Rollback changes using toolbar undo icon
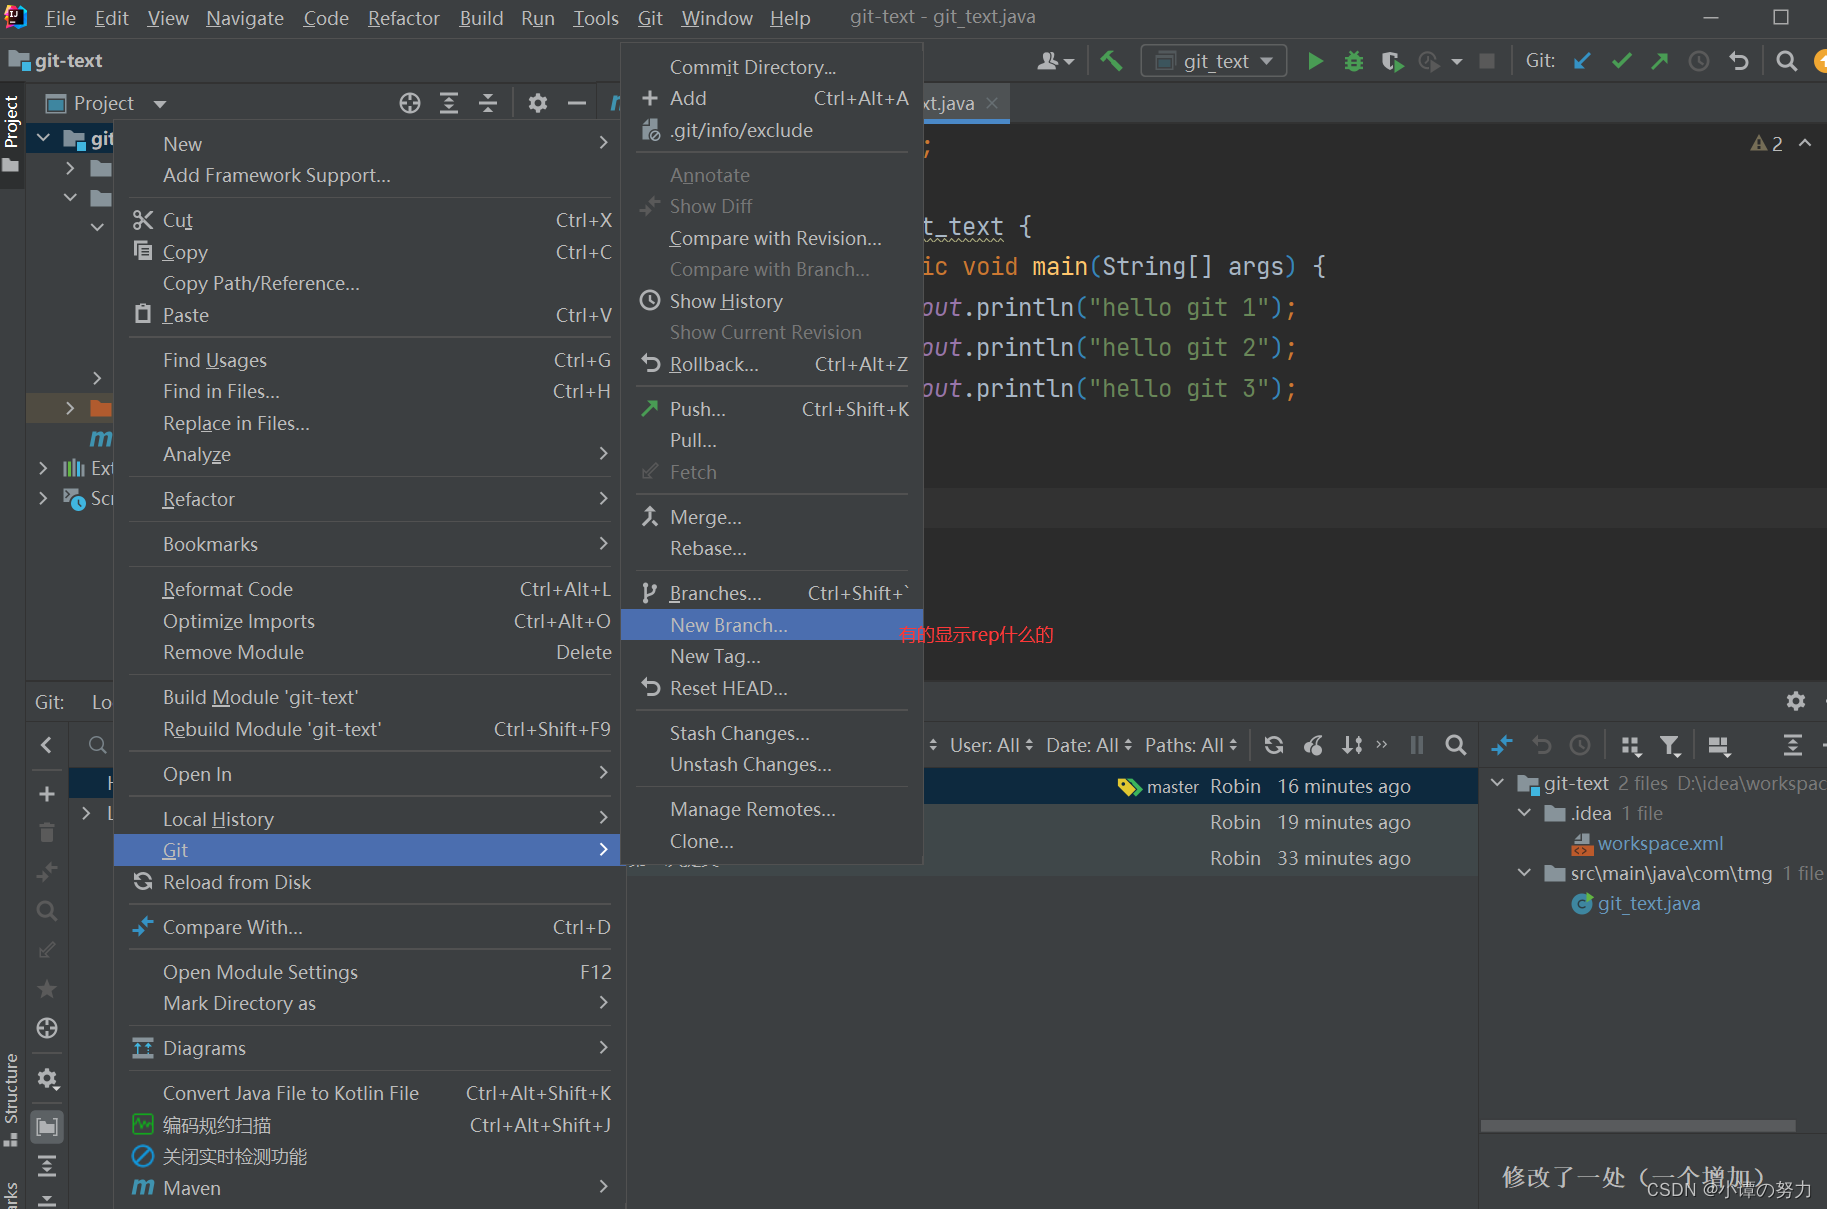 pyautogui.click(x=1739, y=61)
